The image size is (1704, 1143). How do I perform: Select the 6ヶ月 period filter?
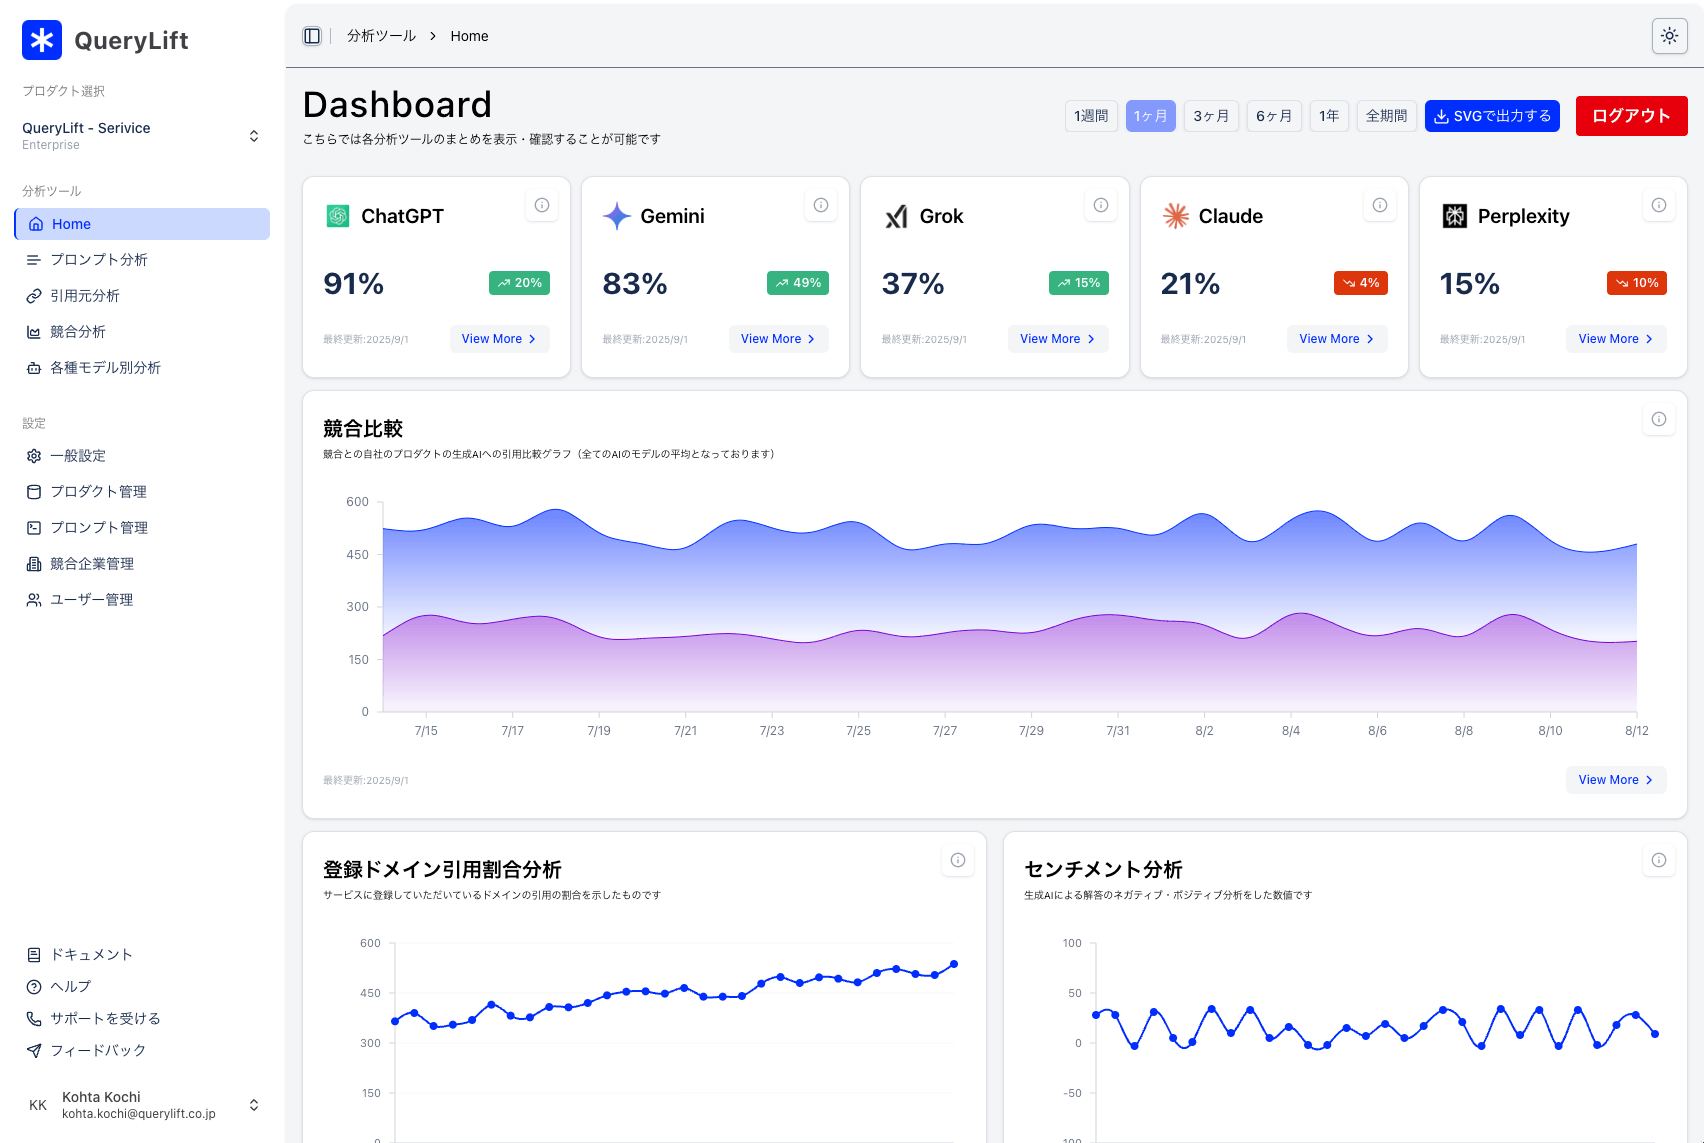pos(1274,116)
